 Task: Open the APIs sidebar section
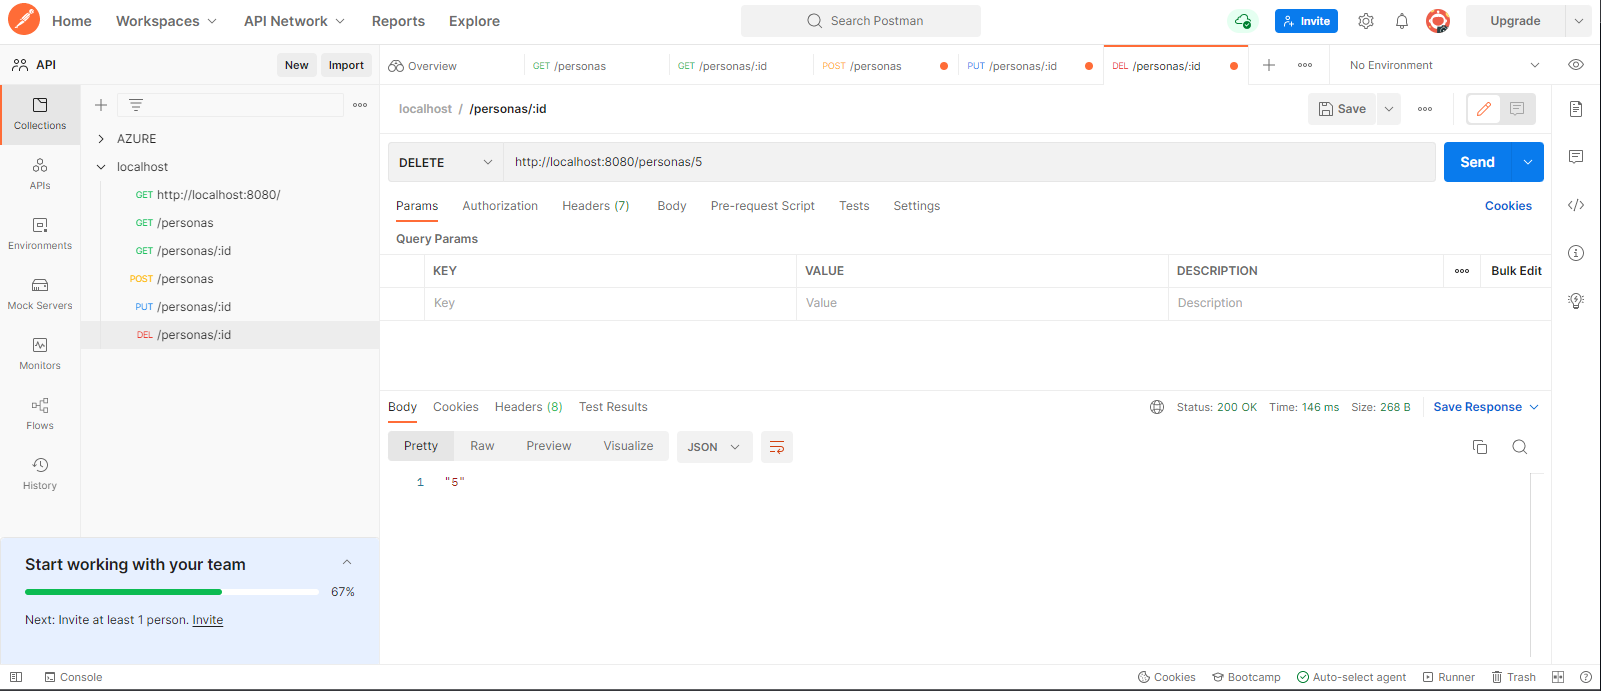(40, 174)
